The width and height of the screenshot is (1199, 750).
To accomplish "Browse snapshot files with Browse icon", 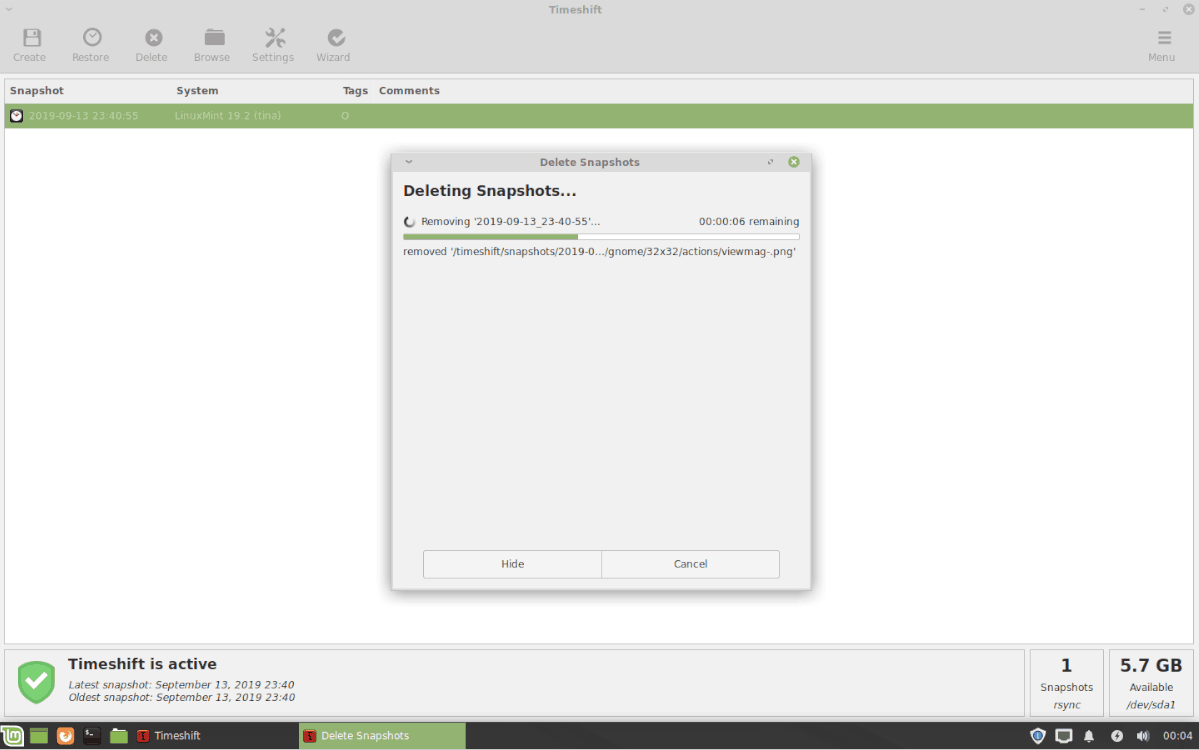I will click(213, 45).
